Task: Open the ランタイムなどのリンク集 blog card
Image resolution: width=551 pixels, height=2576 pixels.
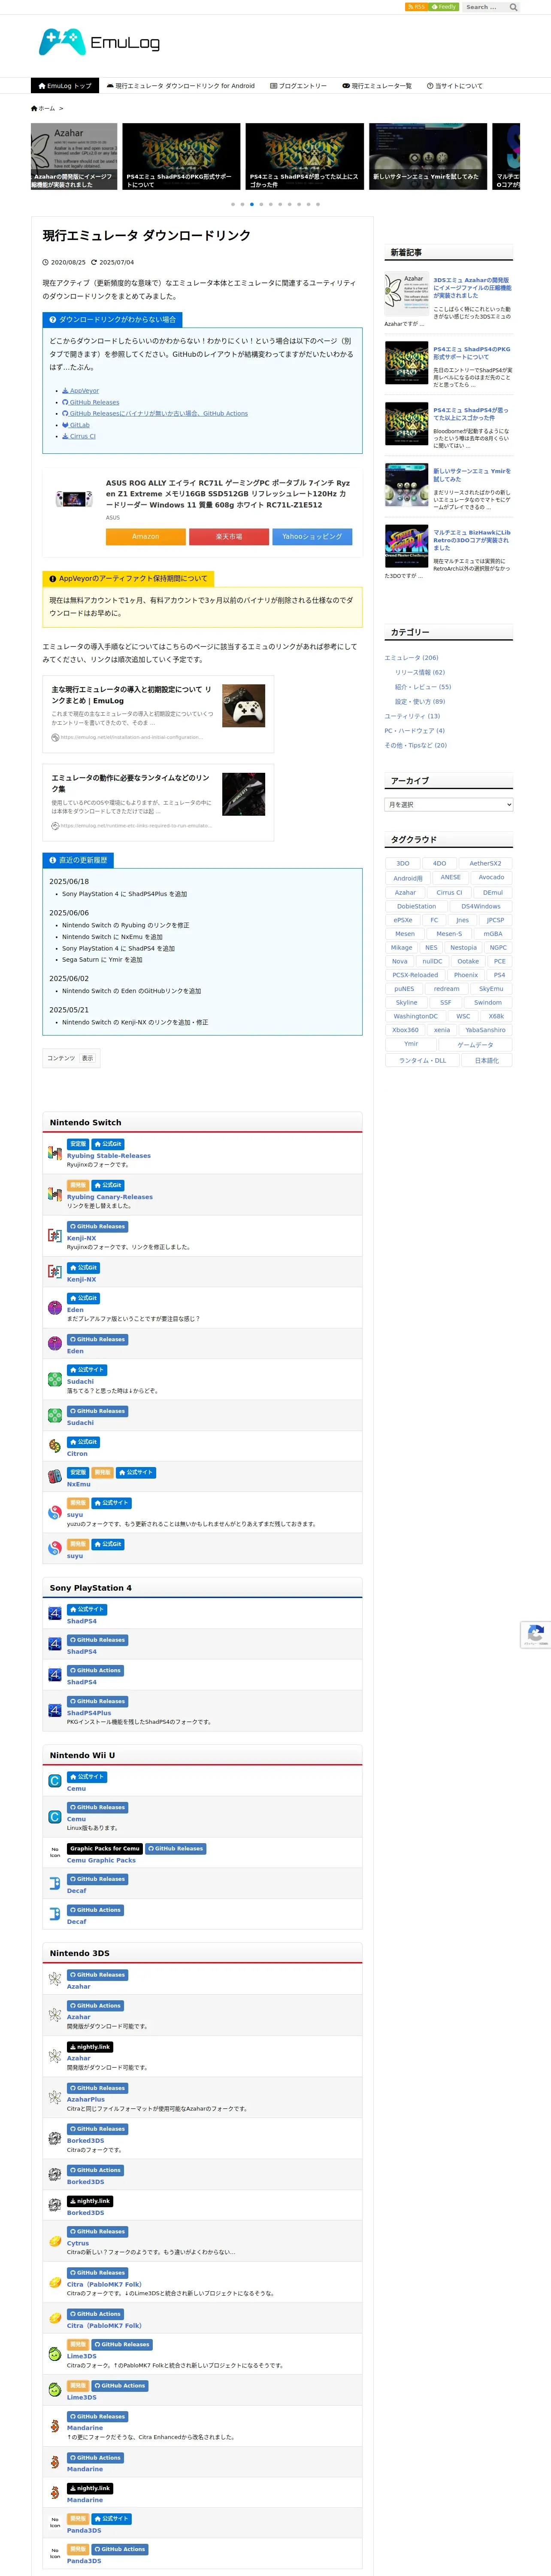Action: click(x=158, y=803)
